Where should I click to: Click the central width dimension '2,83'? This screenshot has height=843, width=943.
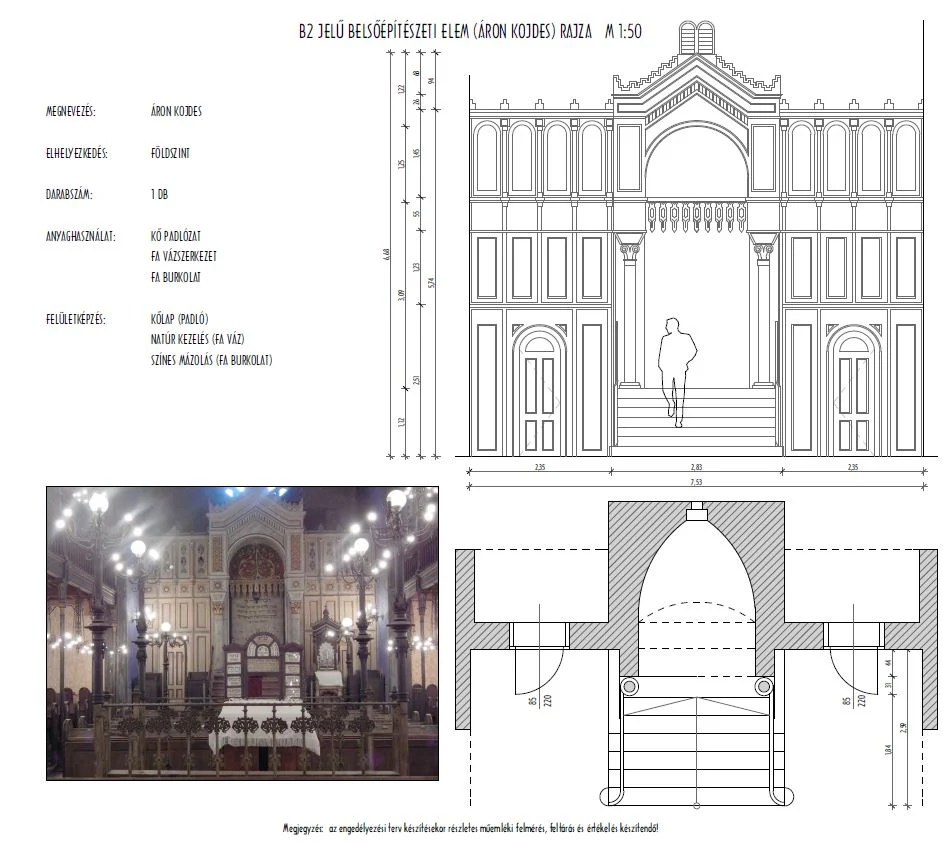click(x=696, y=467)
